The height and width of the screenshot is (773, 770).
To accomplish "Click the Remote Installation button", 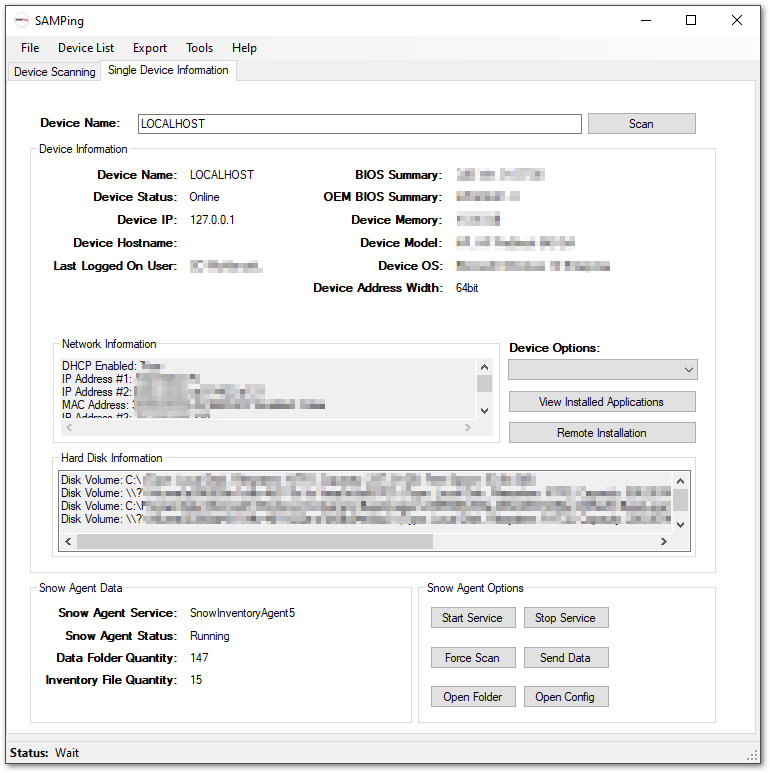I will pos(601,433).
